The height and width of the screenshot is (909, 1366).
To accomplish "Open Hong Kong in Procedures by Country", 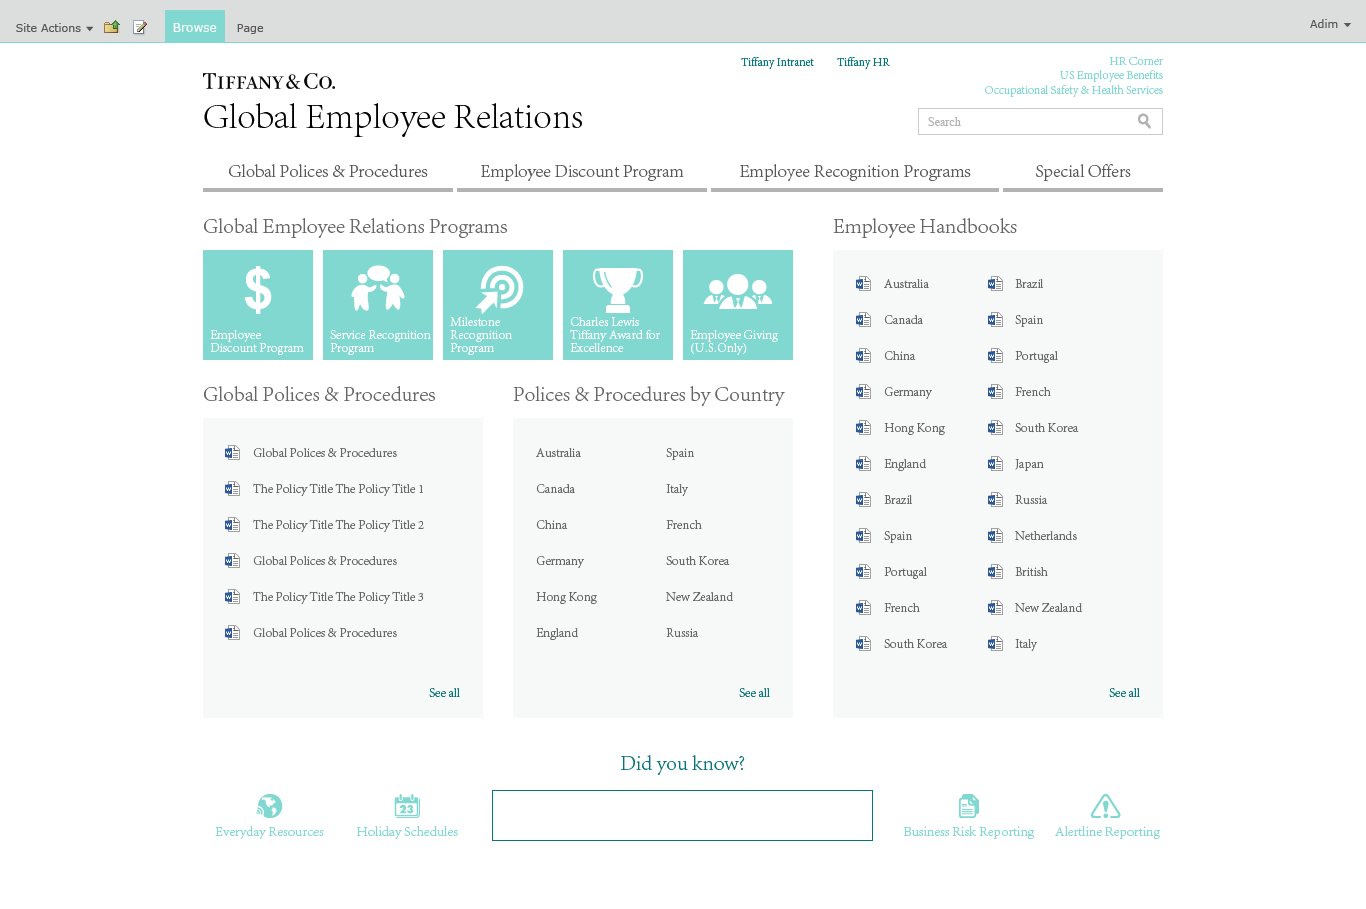I will [x=566, y=597].
